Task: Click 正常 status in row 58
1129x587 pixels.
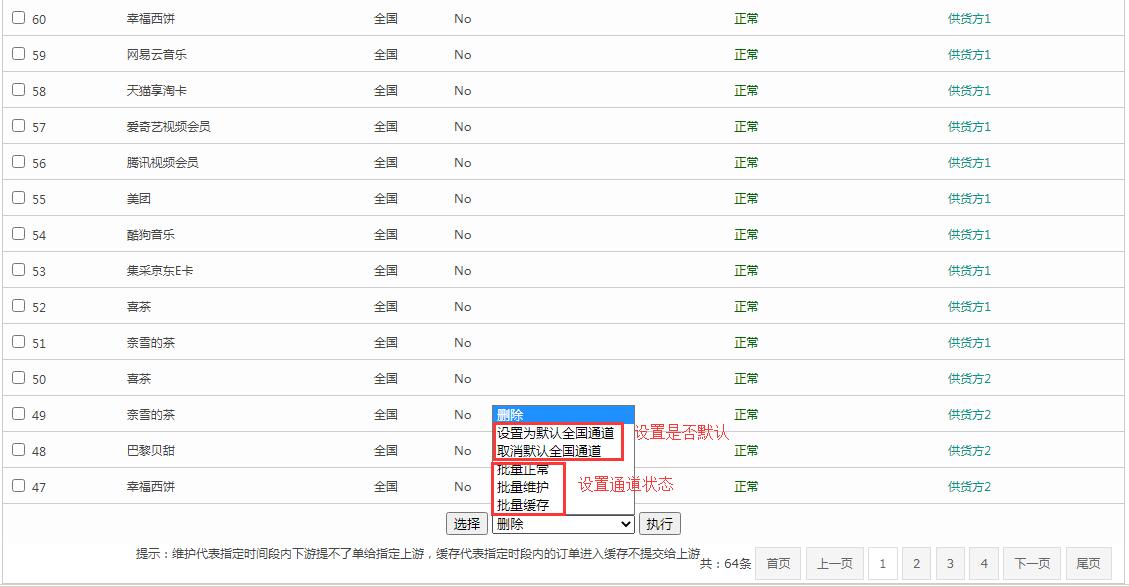Action: tap(746, 91)
